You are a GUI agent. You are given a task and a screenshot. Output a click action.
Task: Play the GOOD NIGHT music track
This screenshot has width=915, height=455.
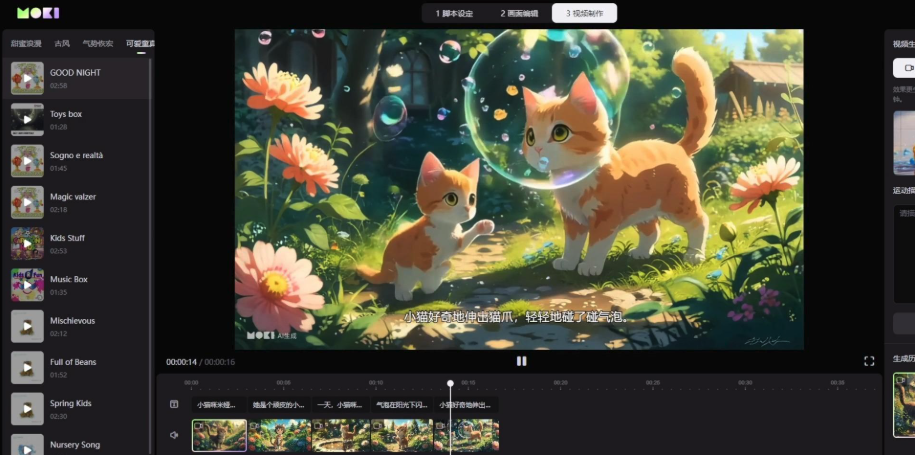coord(27,78)
